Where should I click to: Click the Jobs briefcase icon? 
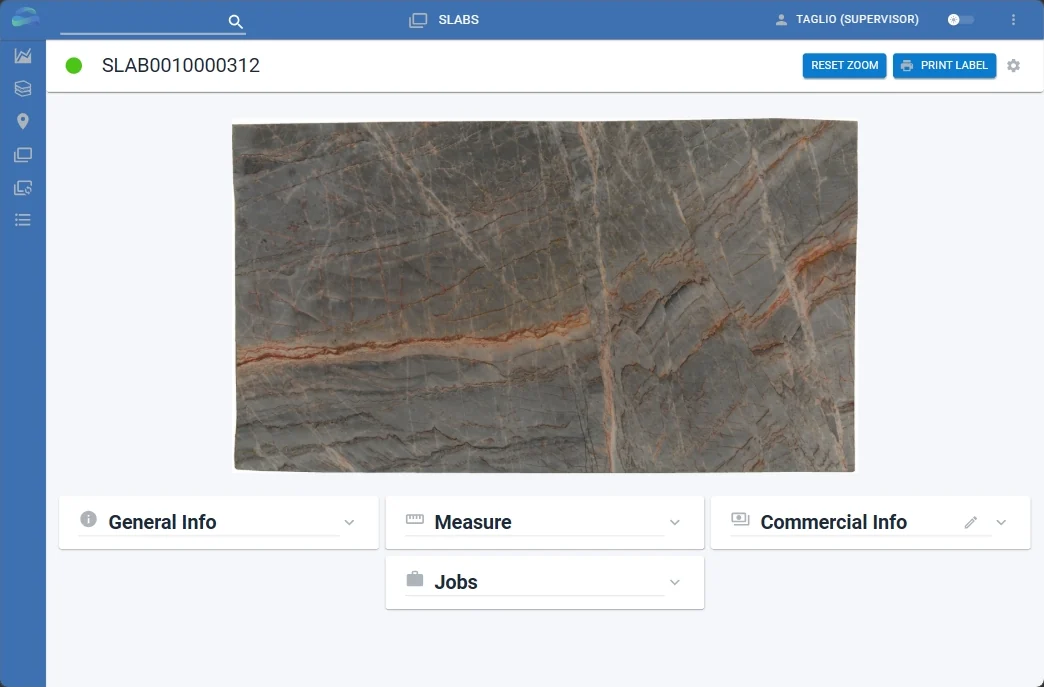pyautogui.click(x=415, y=578)
